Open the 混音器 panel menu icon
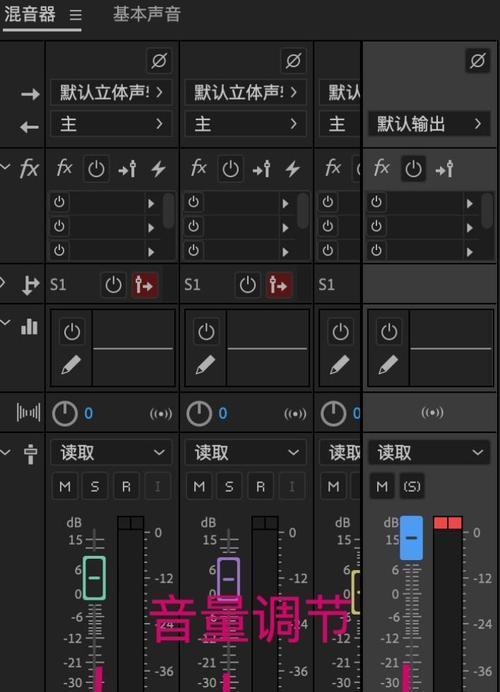500x692 pixels. (76, 15)
